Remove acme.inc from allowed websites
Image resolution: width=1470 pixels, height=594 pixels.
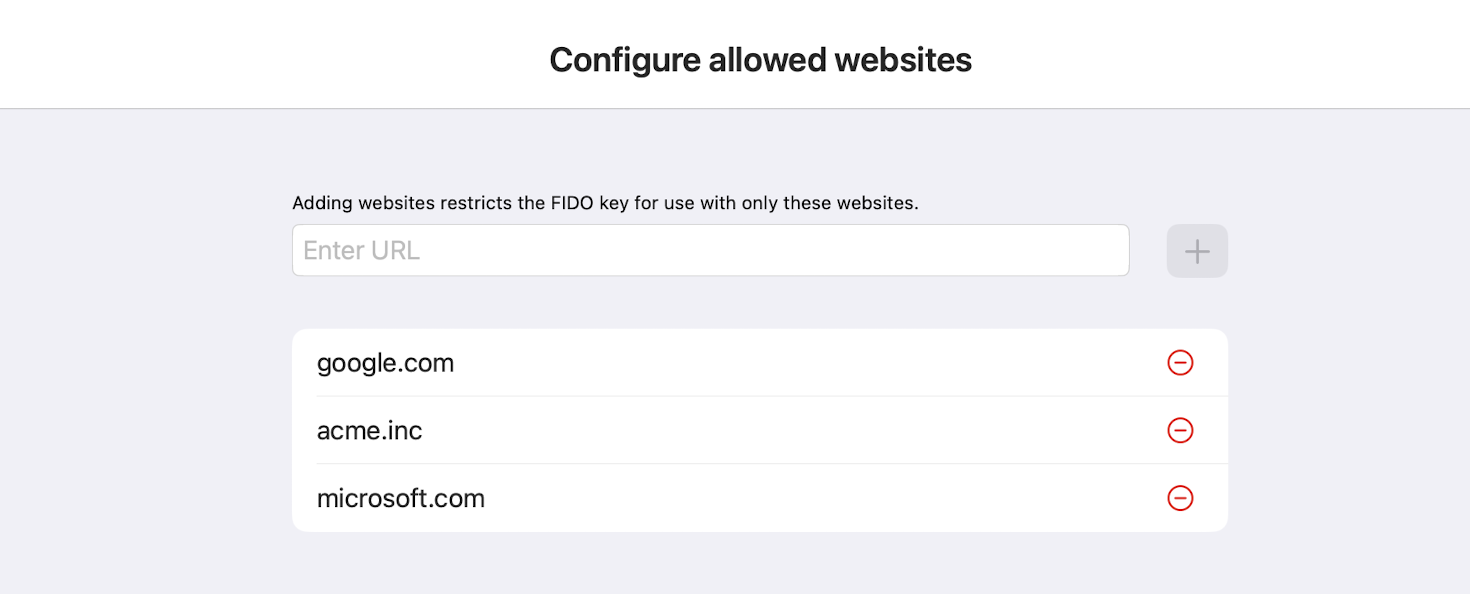click(x=1180, y=430)
